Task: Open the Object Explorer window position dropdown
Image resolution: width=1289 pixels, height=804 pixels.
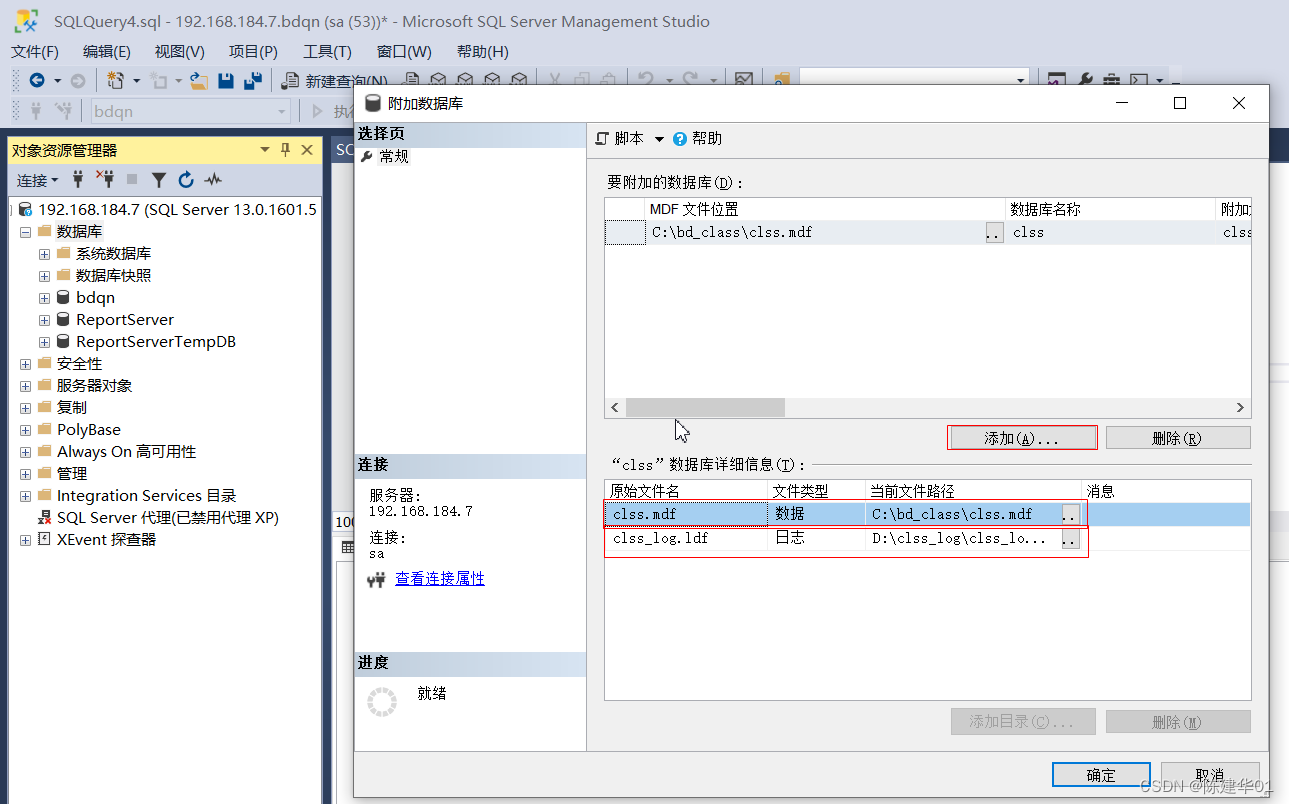Action: click(x=265, y=150)
